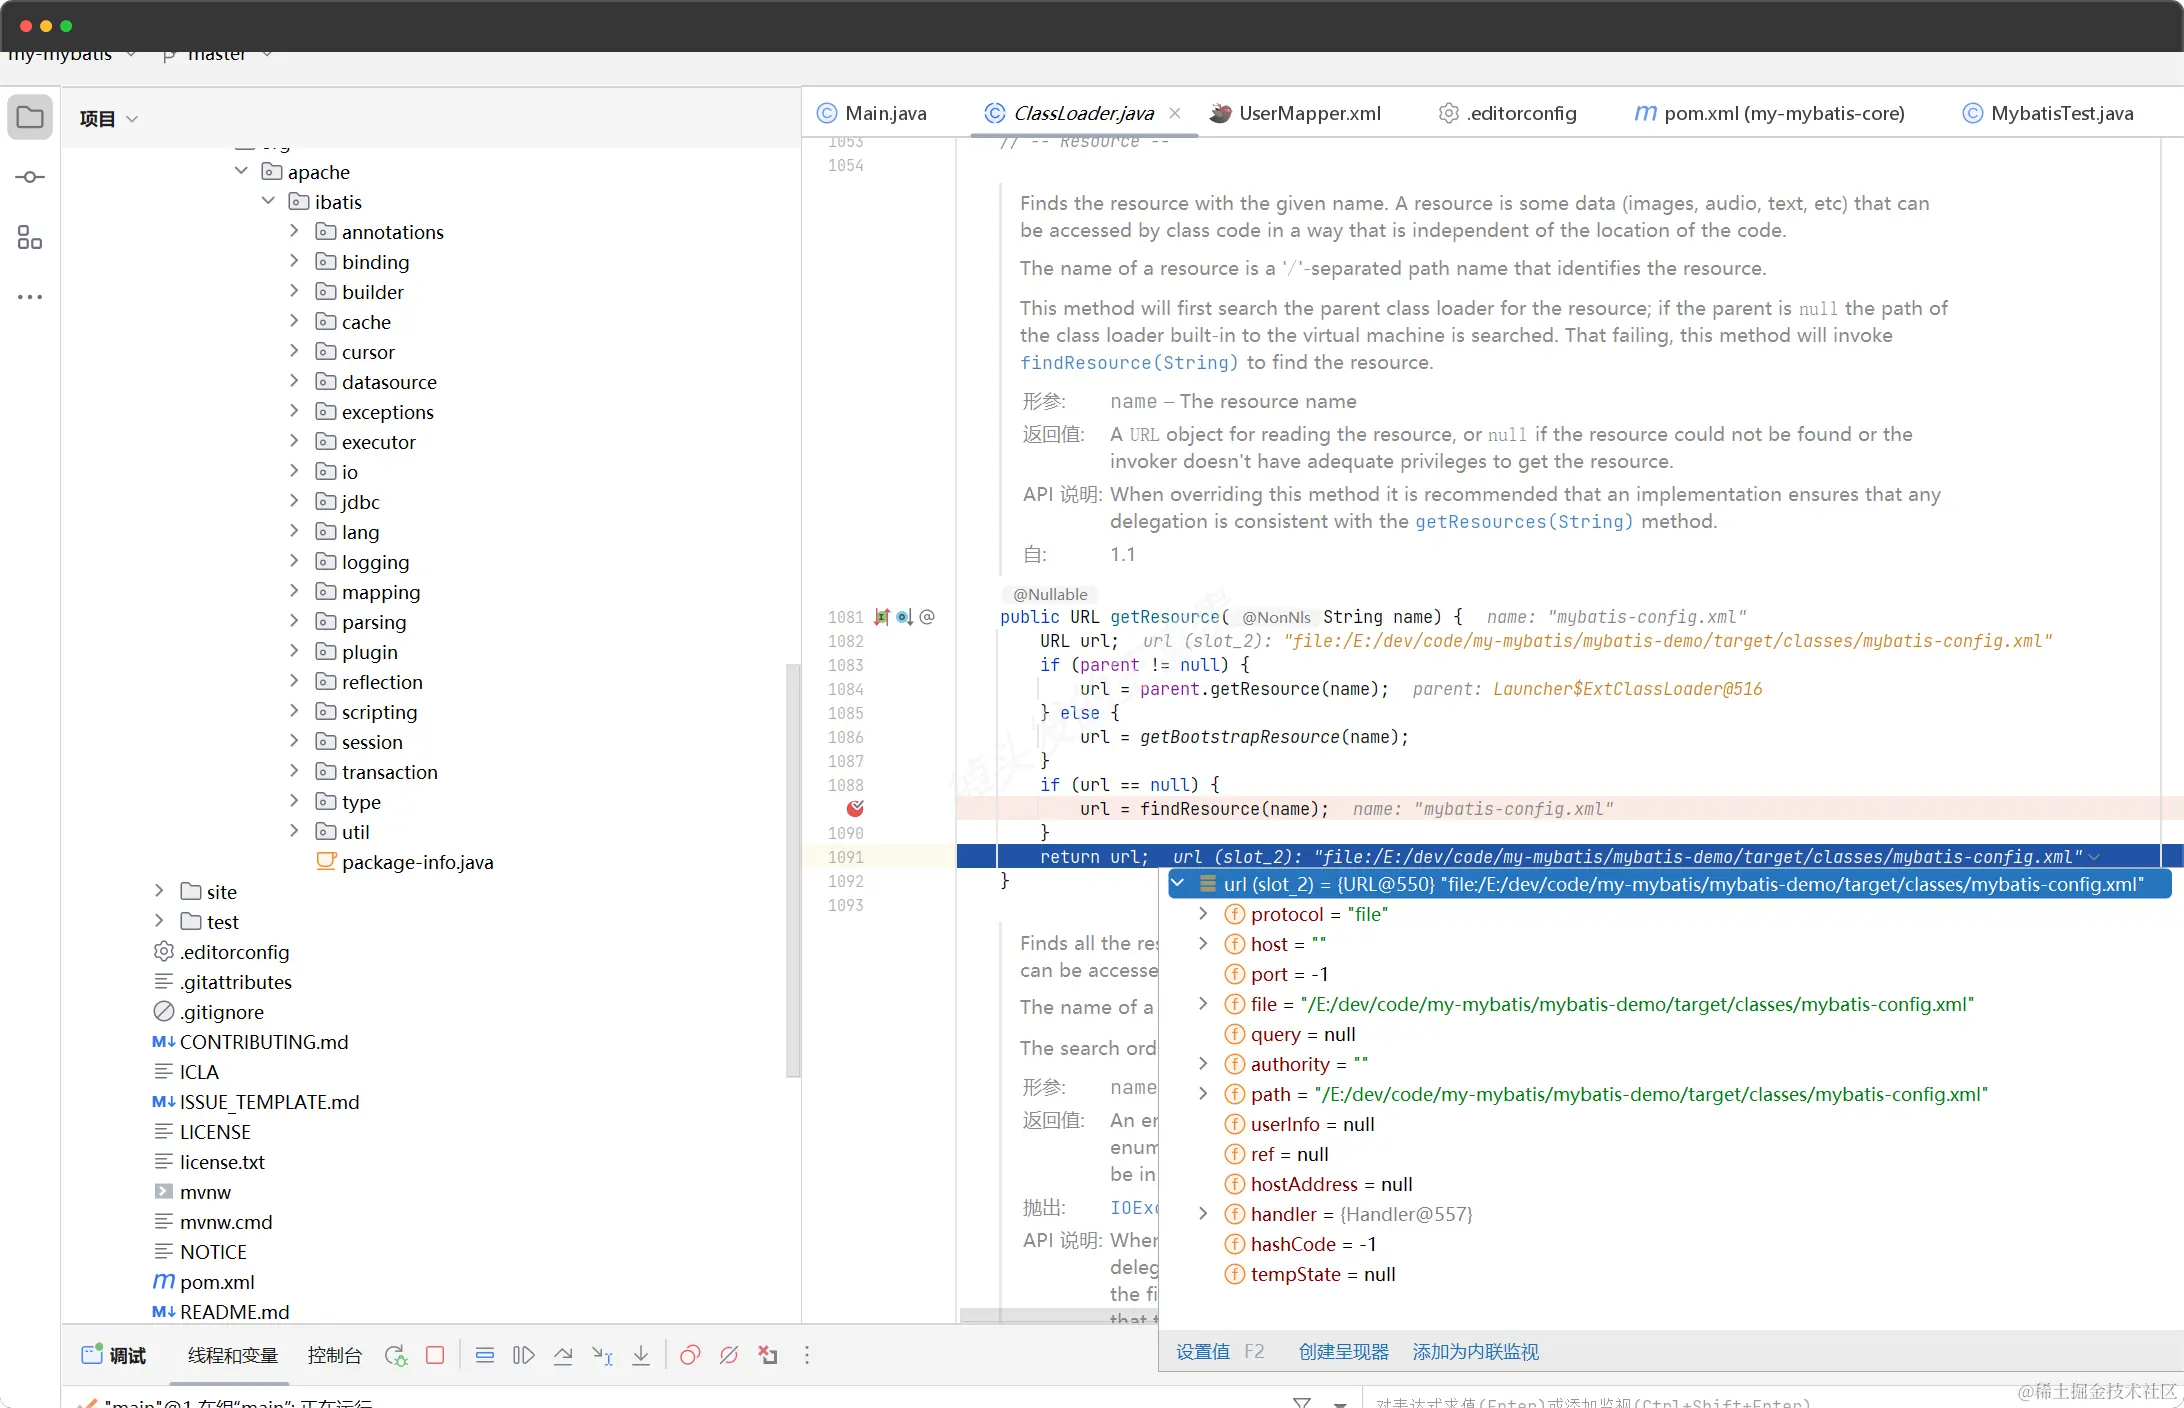
Task: Click the Resume Program icon
Action: [523, 1356]
